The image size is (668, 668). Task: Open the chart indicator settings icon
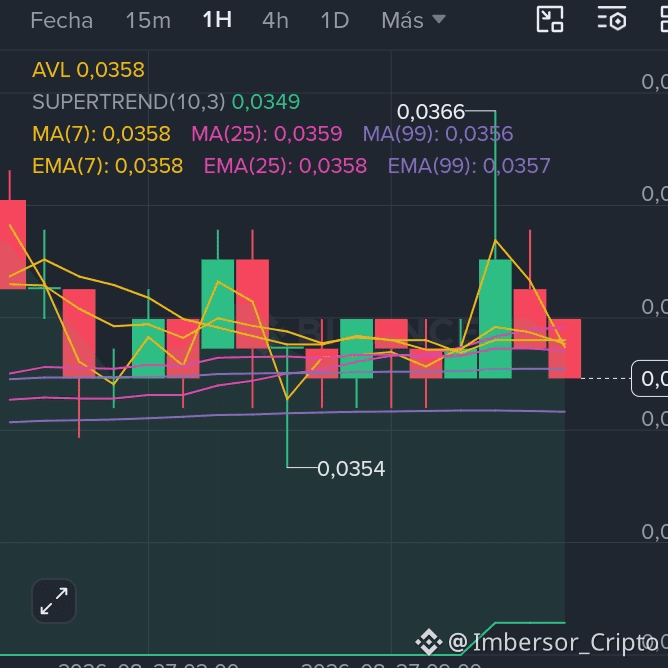pos(612,18)
